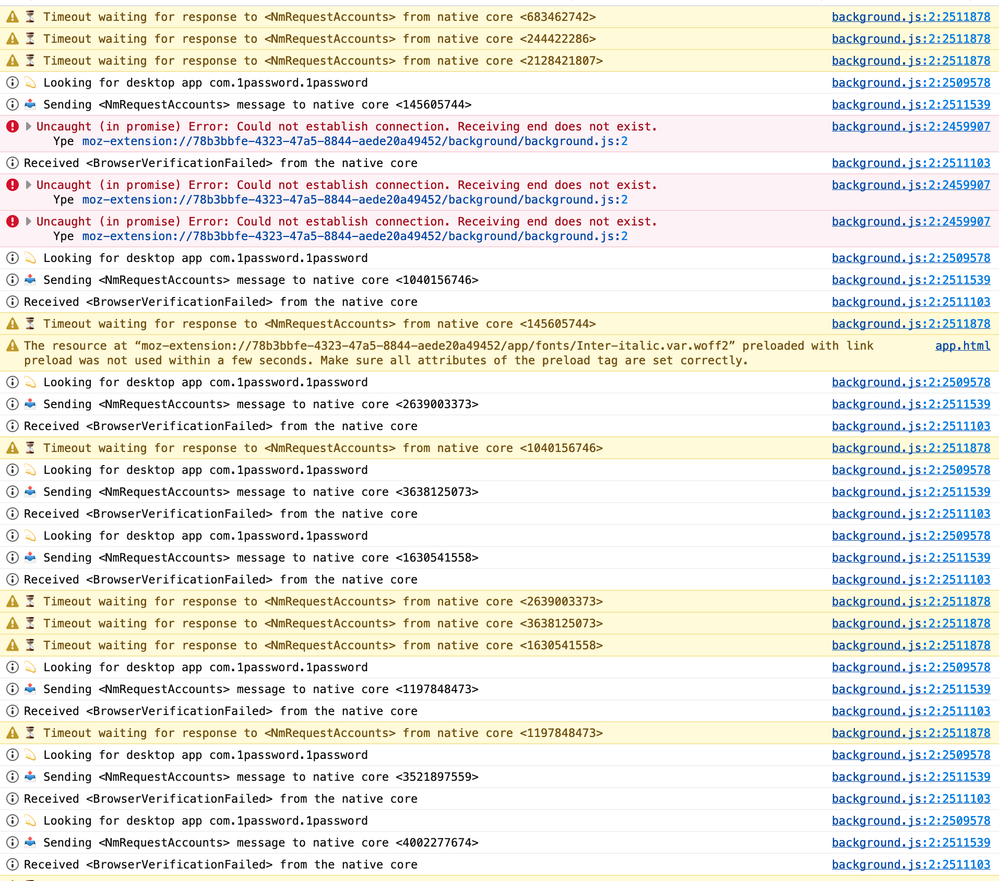Click info icon beside Sending <2639003373> message
The width and height of the screenshot is (999, 881).
[12, 404]
